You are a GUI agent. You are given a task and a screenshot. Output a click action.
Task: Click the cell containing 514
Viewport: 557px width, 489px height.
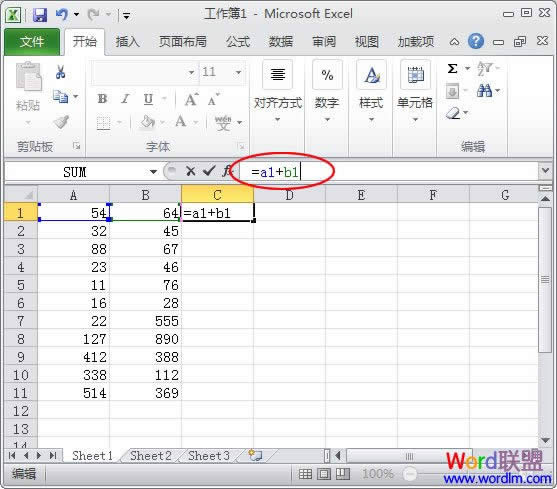(x=74, y=393)
